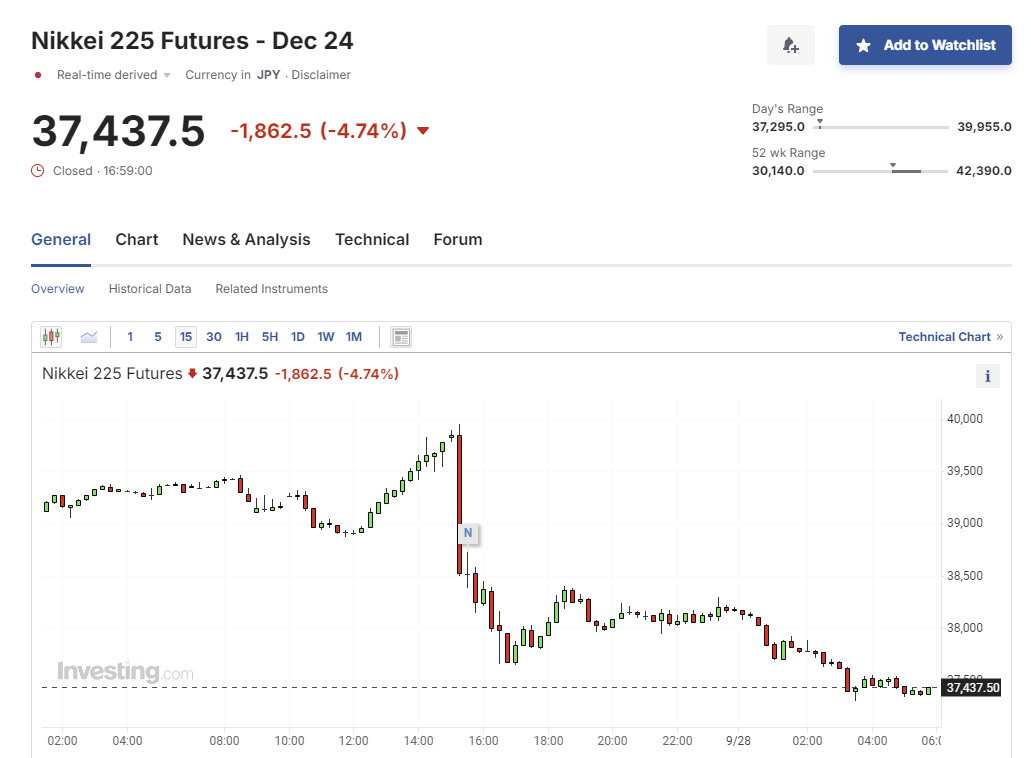Open the Historical Data link
1031x758 pixels.
click(150, 289)
